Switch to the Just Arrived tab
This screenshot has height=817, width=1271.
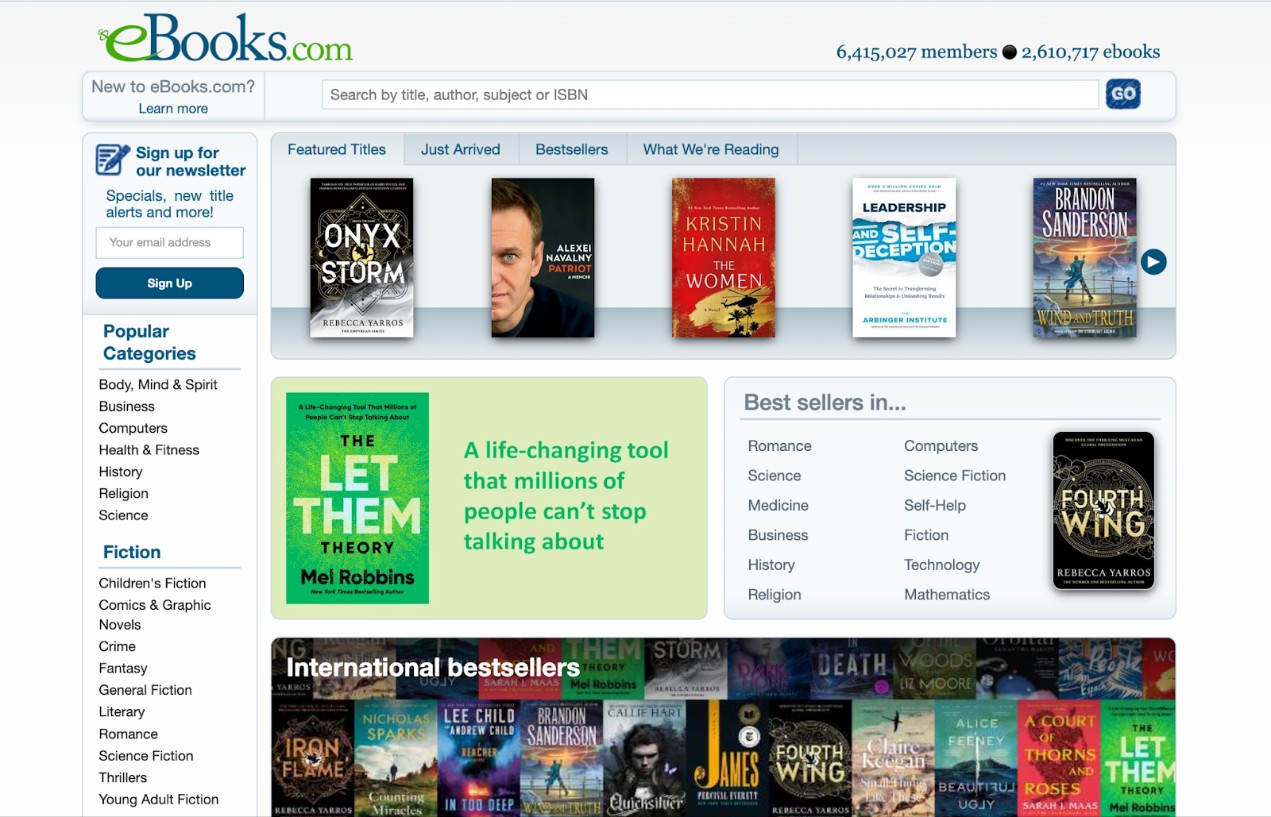(x=460, y=149)
